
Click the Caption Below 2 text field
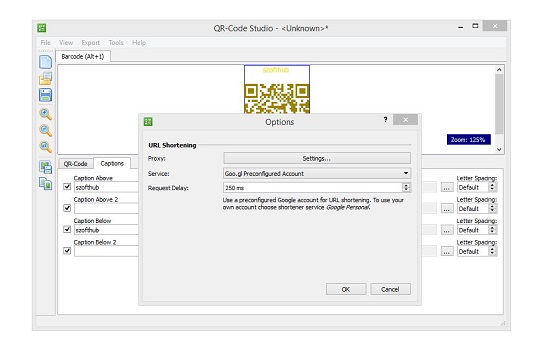(x=106, y=251)
